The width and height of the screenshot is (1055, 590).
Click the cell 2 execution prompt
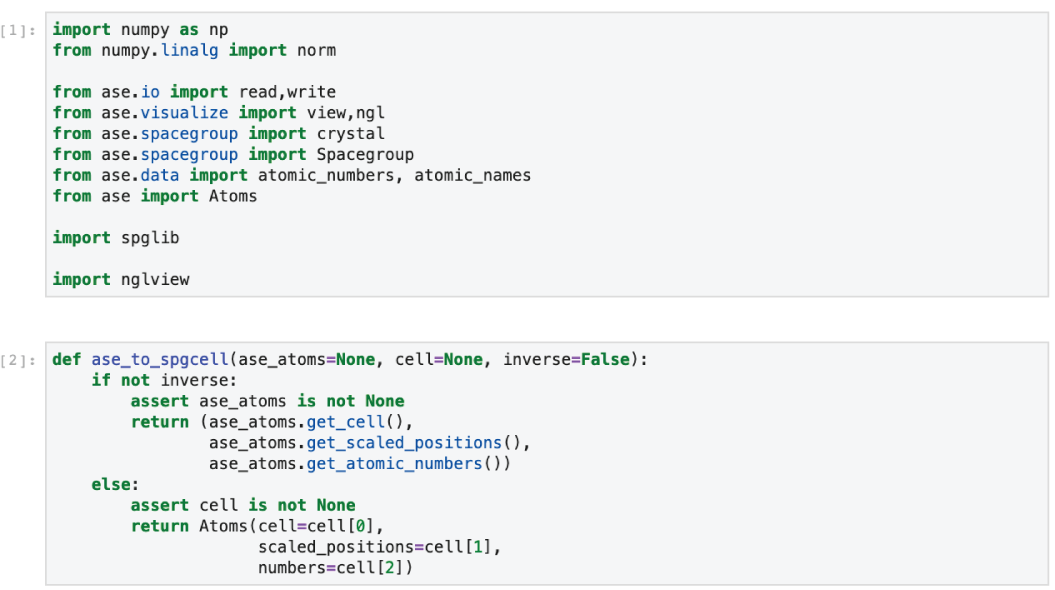[x=18, y=361]
